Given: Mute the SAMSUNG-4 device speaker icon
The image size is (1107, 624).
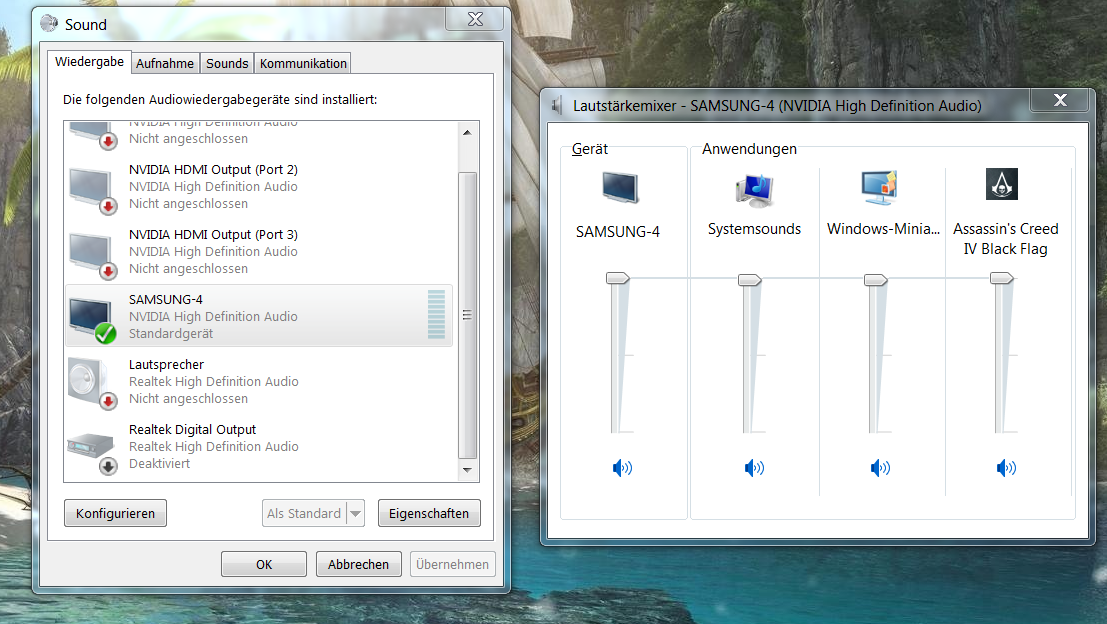Looking at the screenshot, I should pos(622,468).
